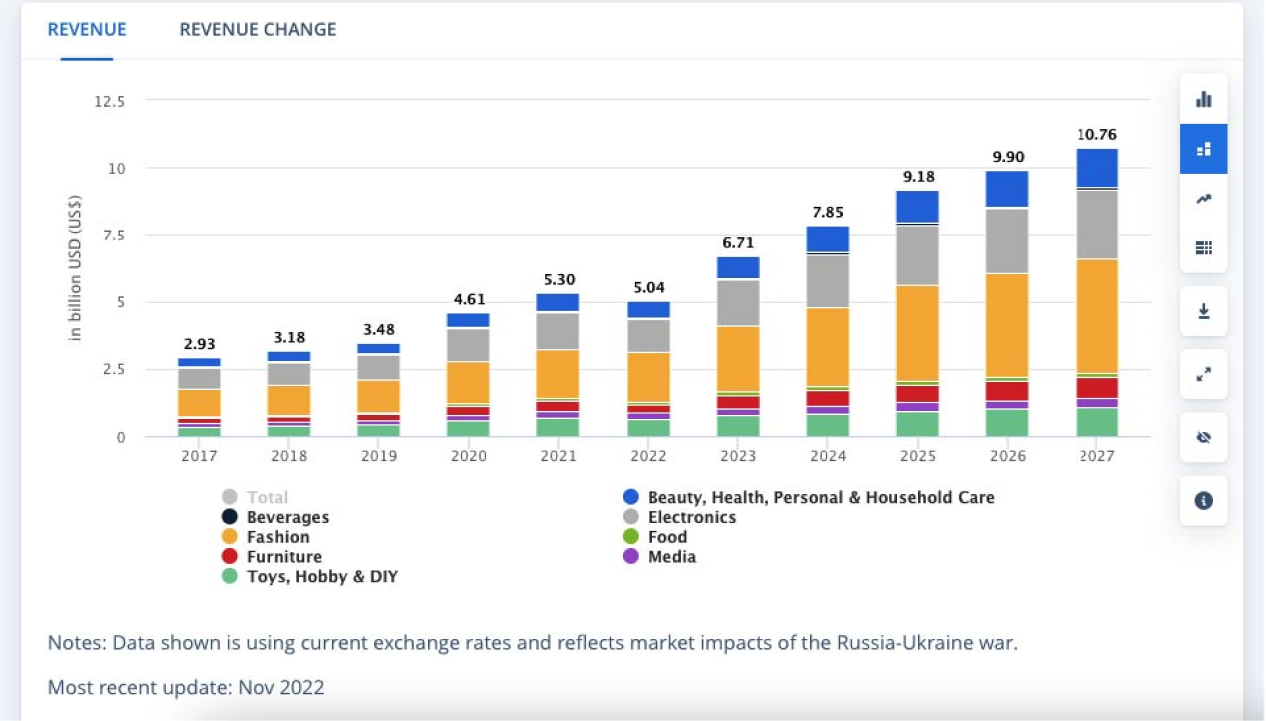Image resolution: width=1266 pixels, height=721 pixels.
Task: Toggle the Furniture legend item
Action: pyautogui.click(x=284, y=557)
